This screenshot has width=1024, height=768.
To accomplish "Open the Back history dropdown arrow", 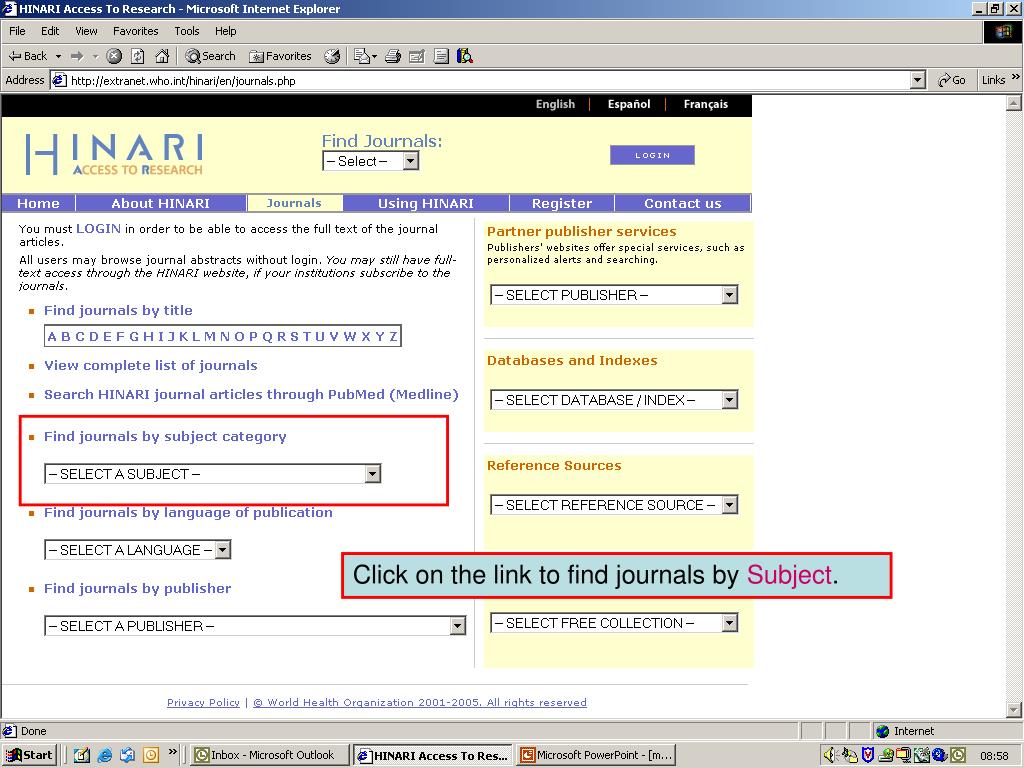I will pos(58,56).
